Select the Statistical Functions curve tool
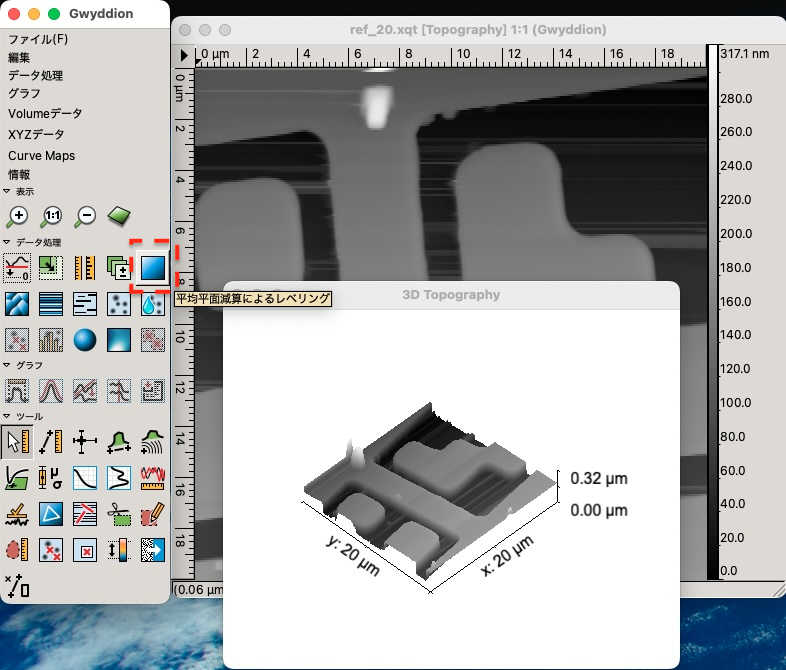The width and height of the screenshot is (786, 670). (x=85, y=478)
